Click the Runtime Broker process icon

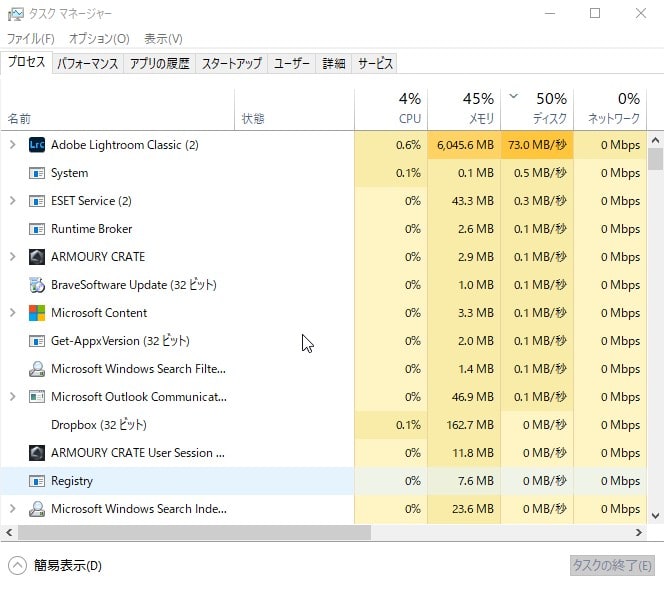point(37,229)
